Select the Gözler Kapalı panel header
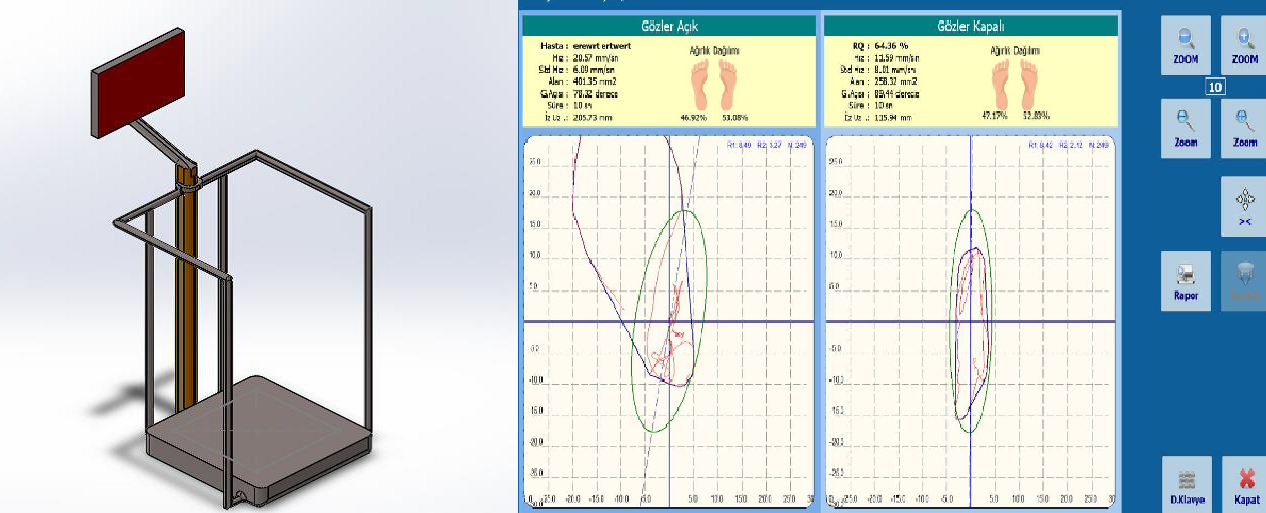 tap(969, 26)
